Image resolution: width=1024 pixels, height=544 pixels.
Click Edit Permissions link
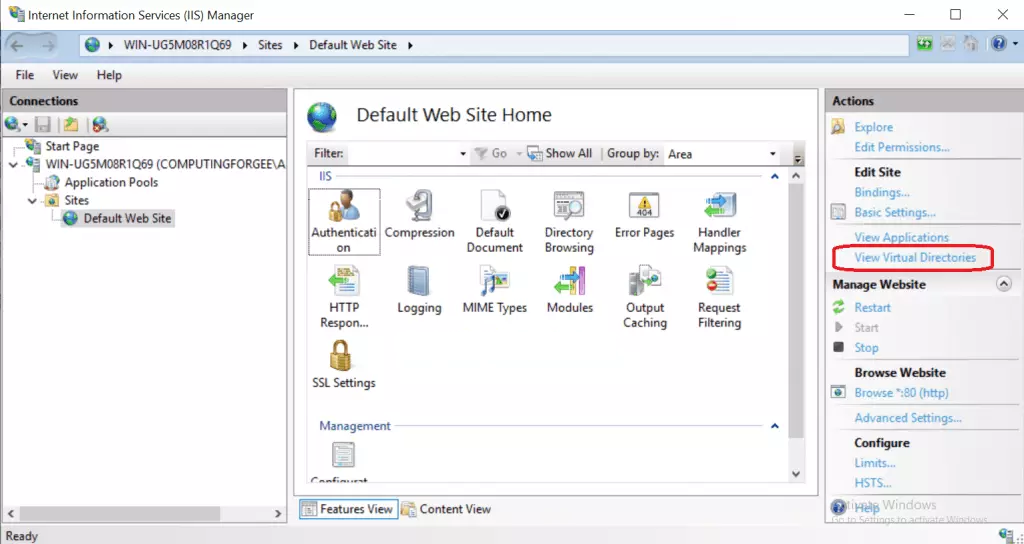[902, 147]
